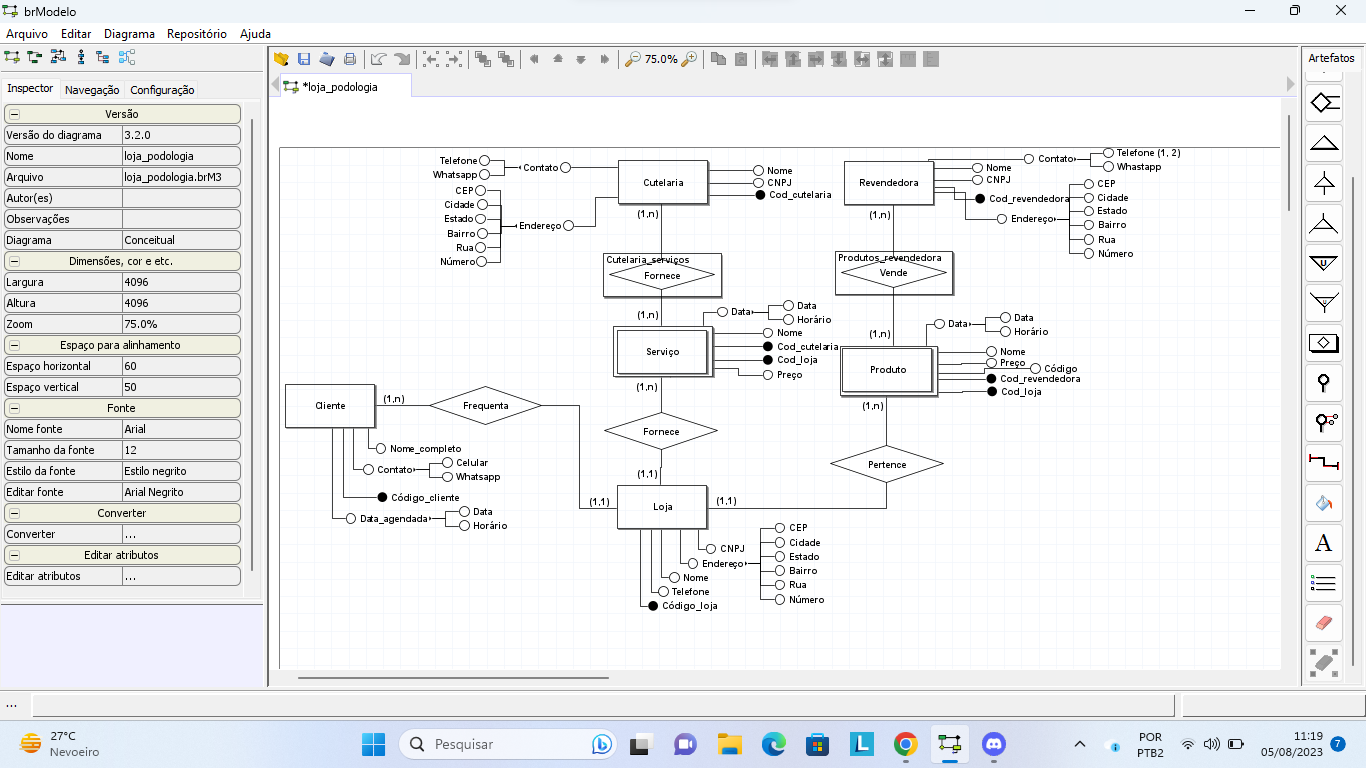Edit the Largura value 4096
The width and height of the screenshot is (1366, 768).
(181, 282)
